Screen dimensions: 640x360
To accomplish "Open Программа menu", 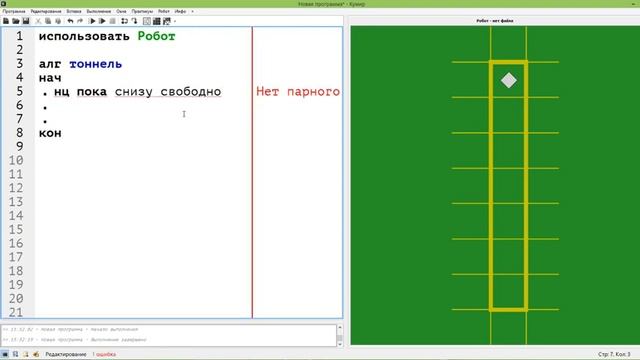I will click(x=14, y=11).
